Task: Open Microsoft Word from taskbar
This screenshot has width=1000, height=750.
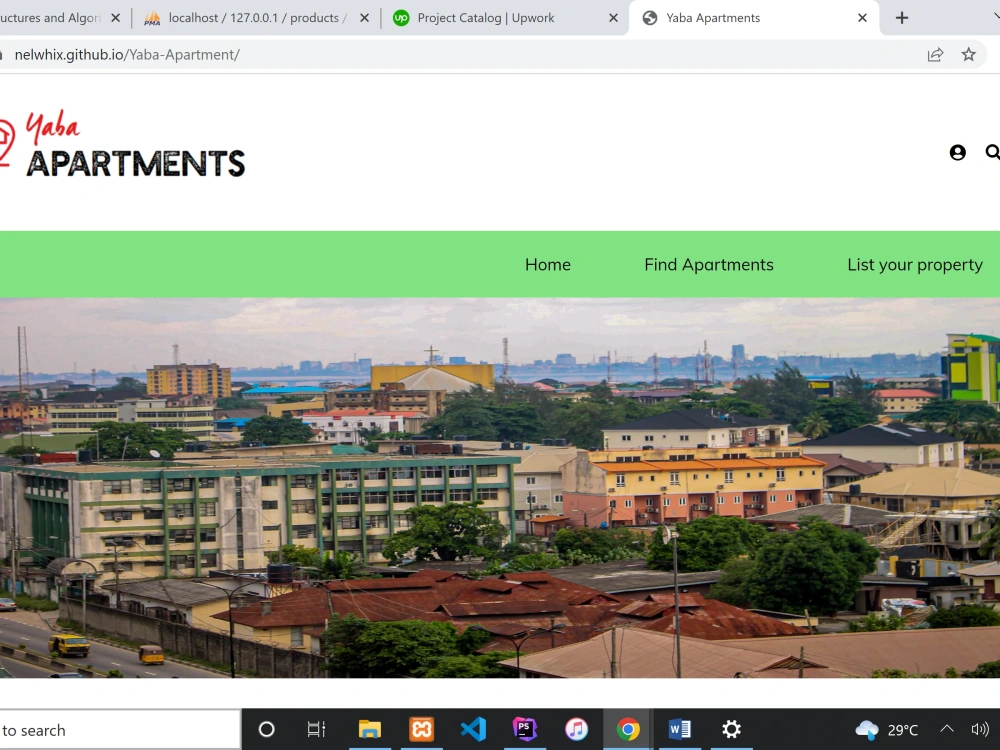Action: pyautogui.click(x=680, y=729)
